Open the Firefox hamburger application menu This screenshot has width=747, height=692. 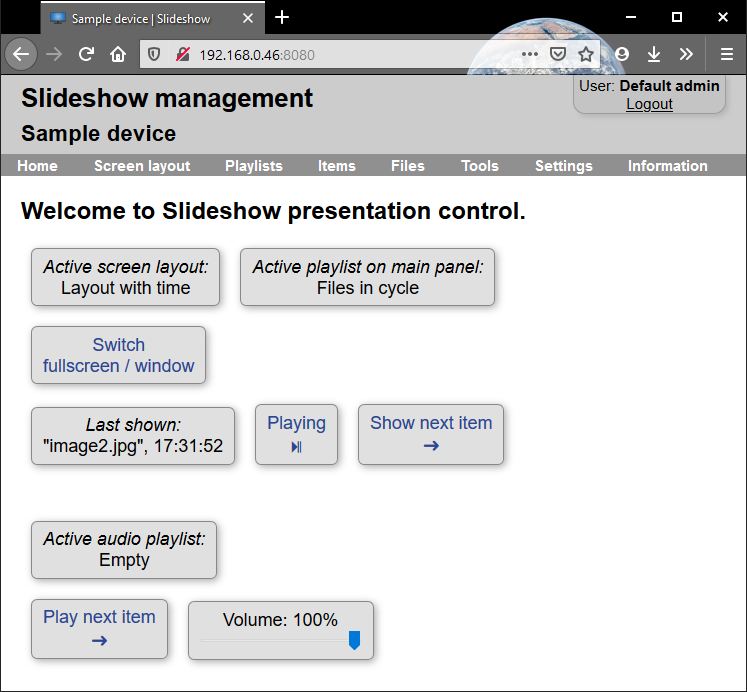pos(727,54)
